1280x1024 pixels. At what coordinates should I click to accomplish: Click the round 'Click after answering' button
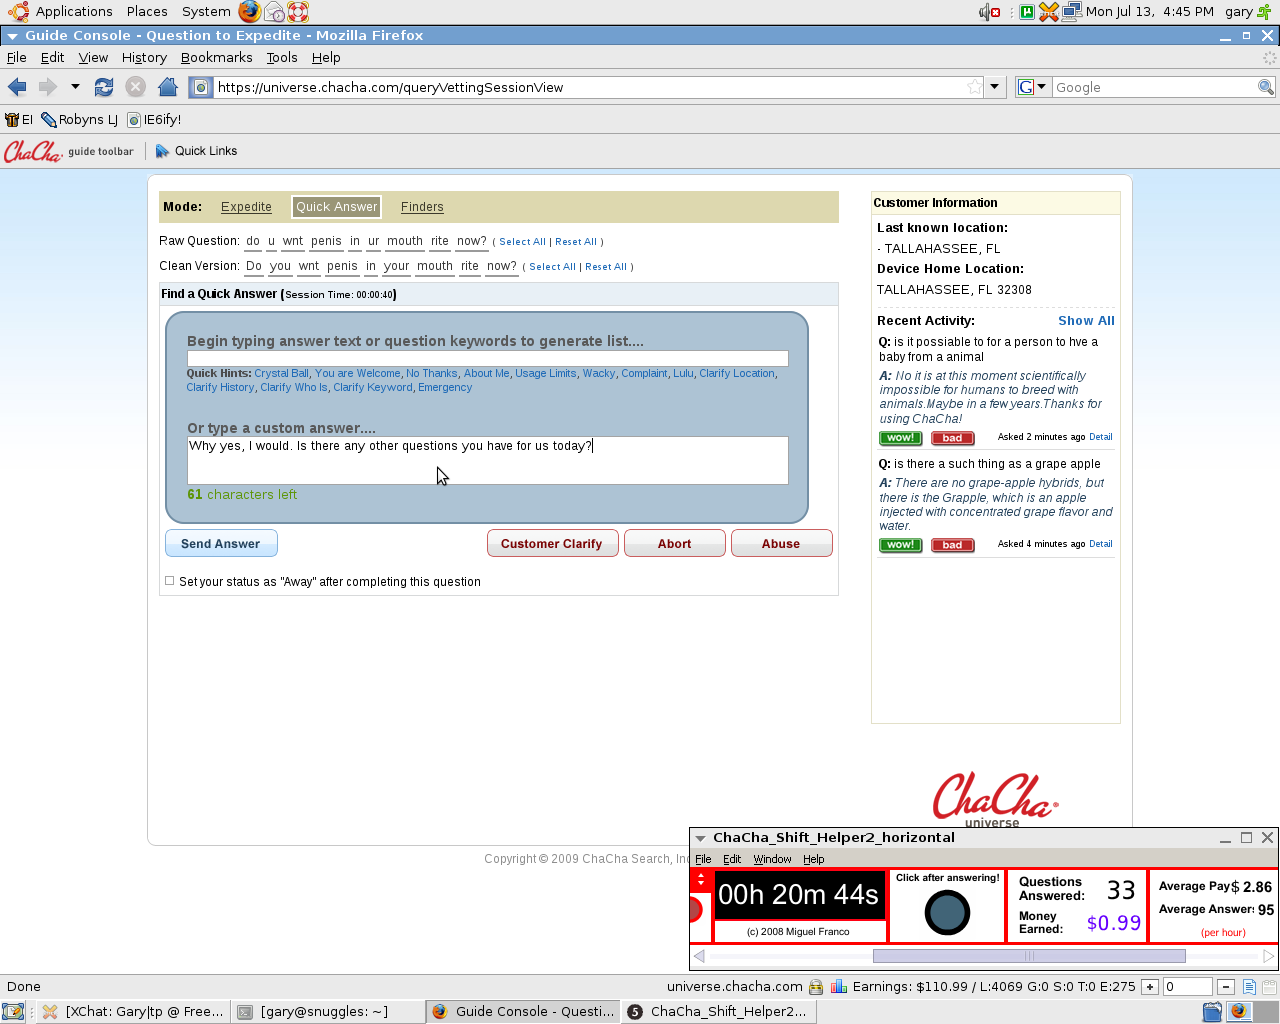947,912
